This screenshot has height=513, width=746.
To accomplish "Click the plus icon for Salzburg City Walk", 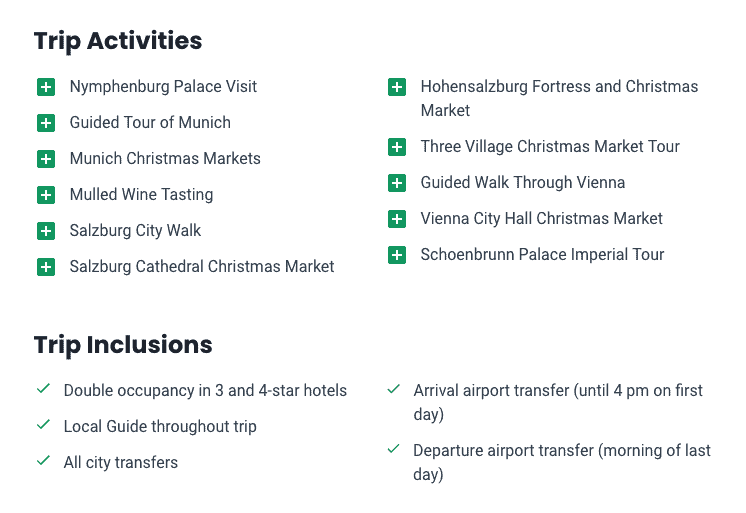I will tap(46, 231).
